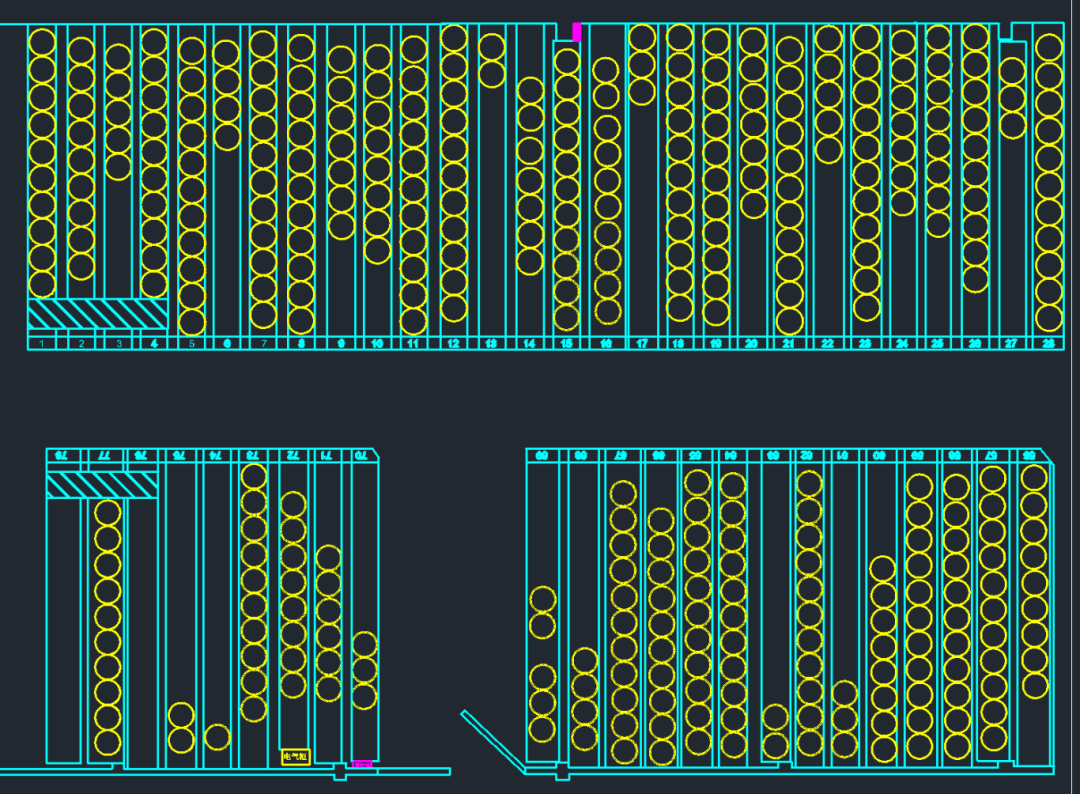The height and width of the screenshot is (794, 1080).
Task: Click column number 14 in top row
Action: pyautogui.click(x=529, y=343)
